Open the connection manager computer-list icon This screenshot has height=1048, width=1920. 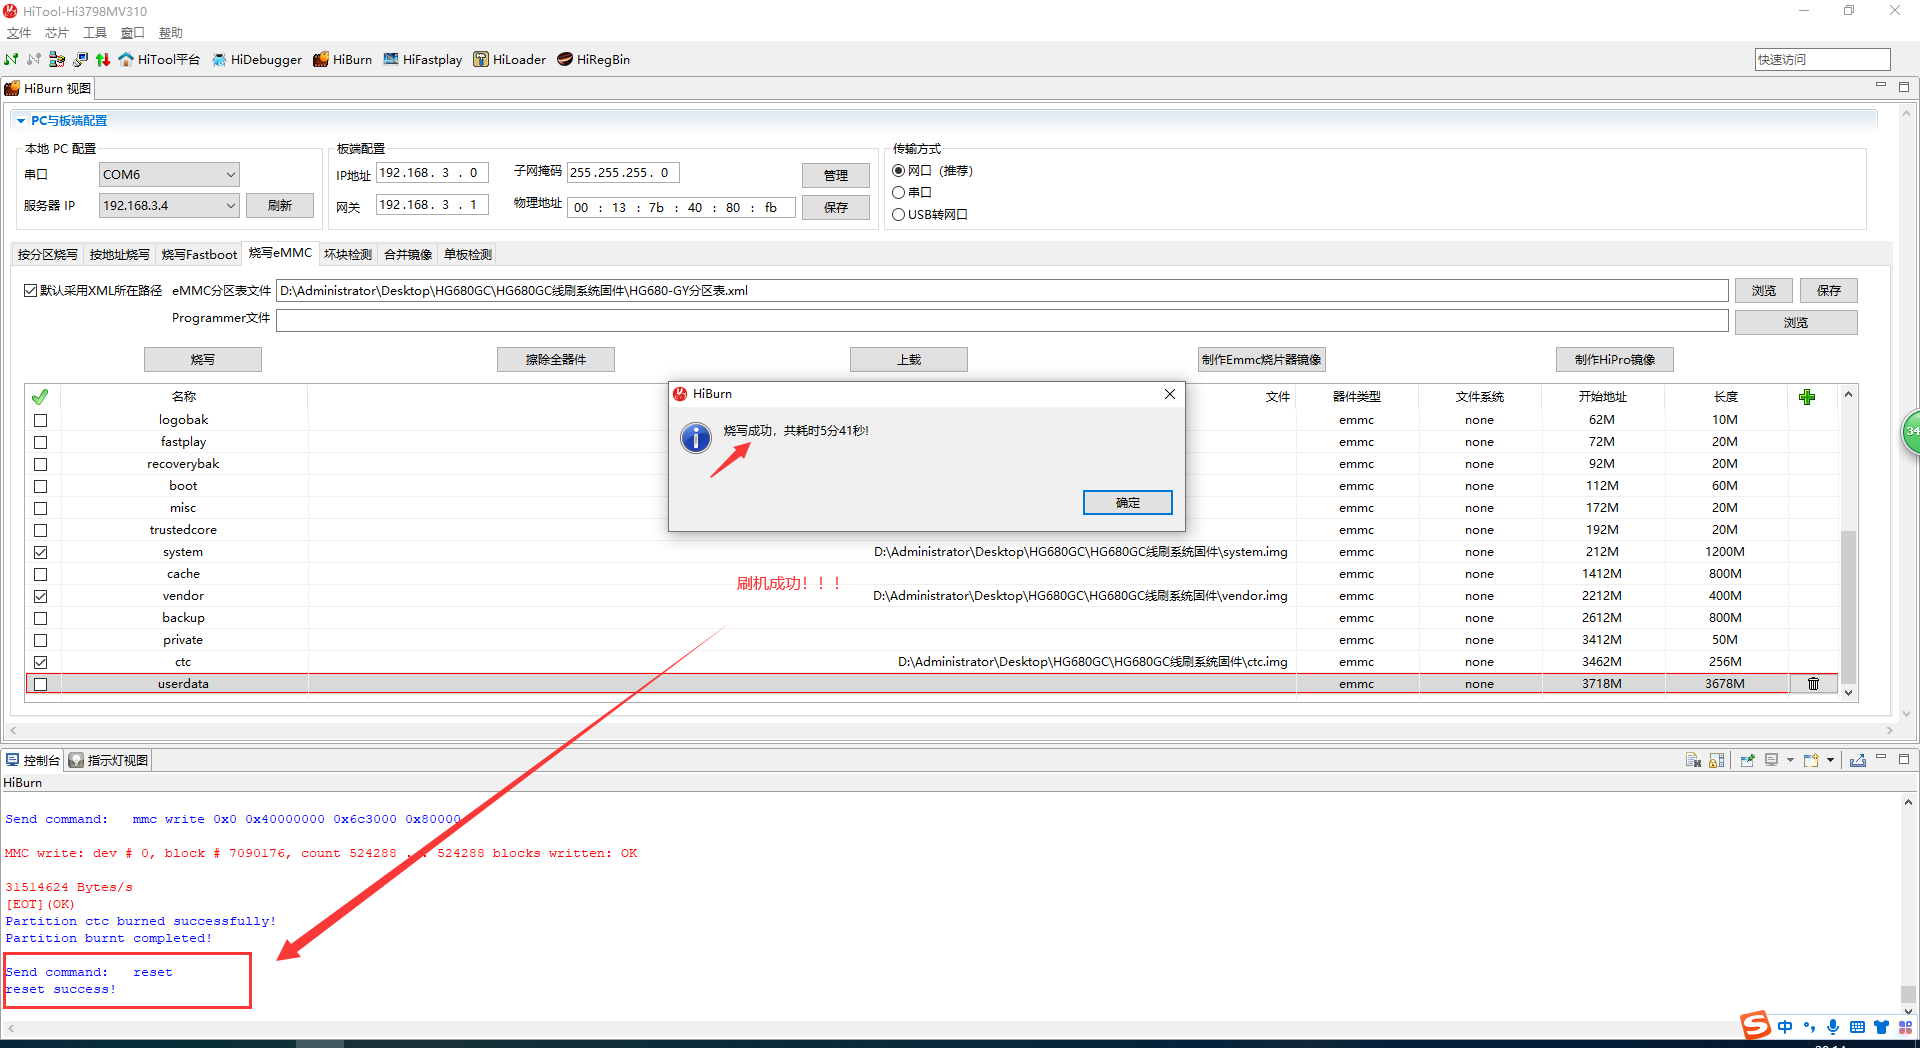57,59
